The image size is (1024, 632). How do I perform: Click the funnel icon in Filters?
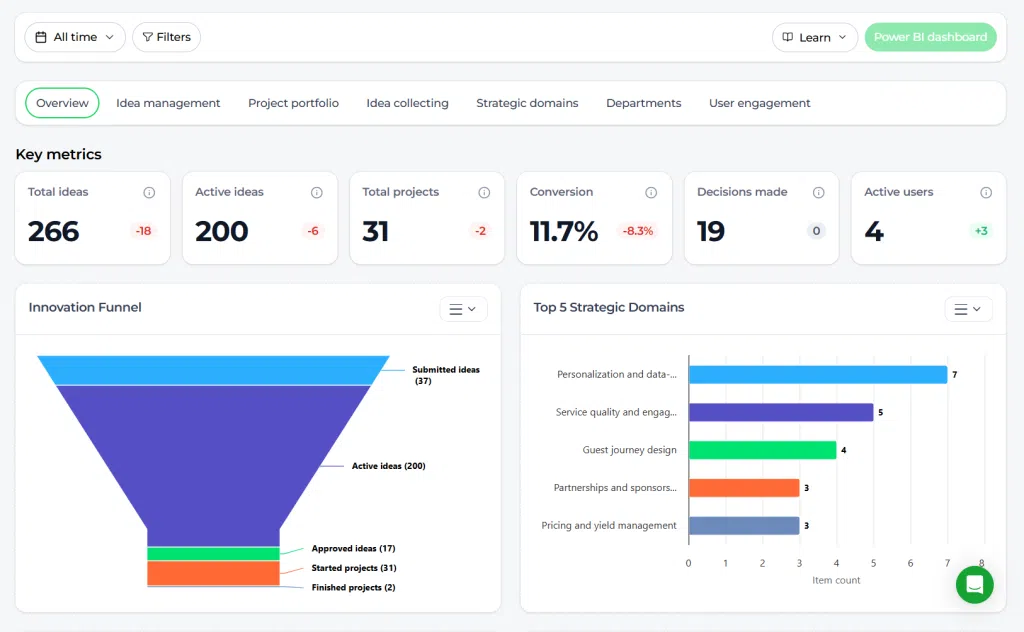click(148, 37)
